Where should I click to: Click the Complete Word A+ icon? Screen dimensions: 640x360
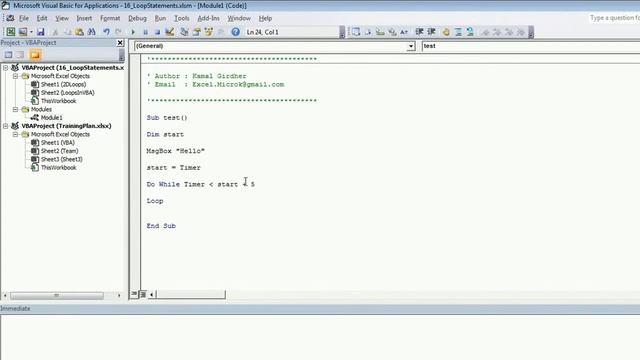coord(404,32)
